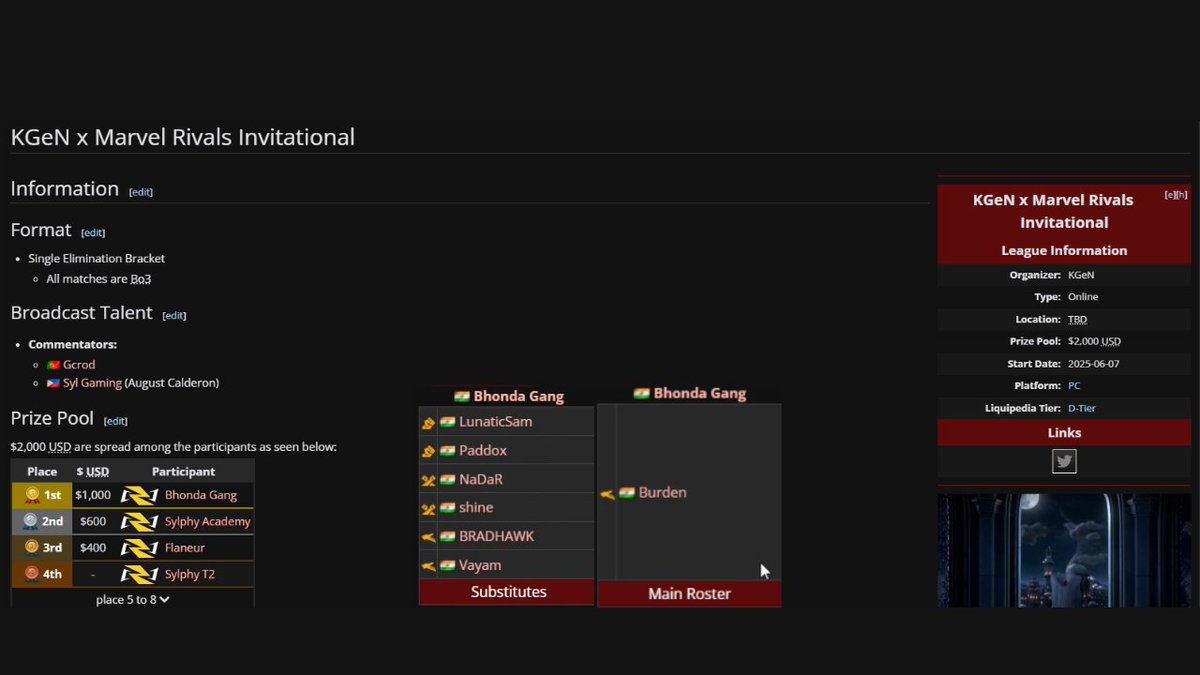The image size is (1200, 675).
Task: Click the tournament banner image below Links
Action: pyautogui.click(x=1064, y=549)
